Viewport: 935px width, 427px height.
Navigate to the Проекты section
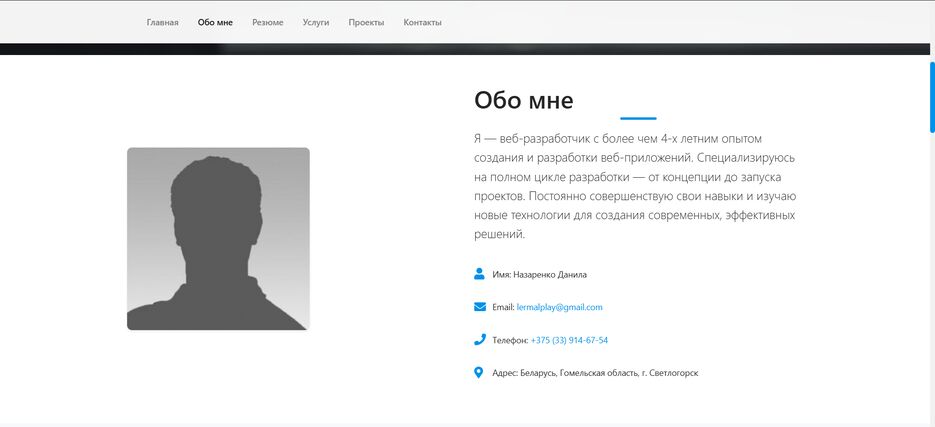[366, 23]
